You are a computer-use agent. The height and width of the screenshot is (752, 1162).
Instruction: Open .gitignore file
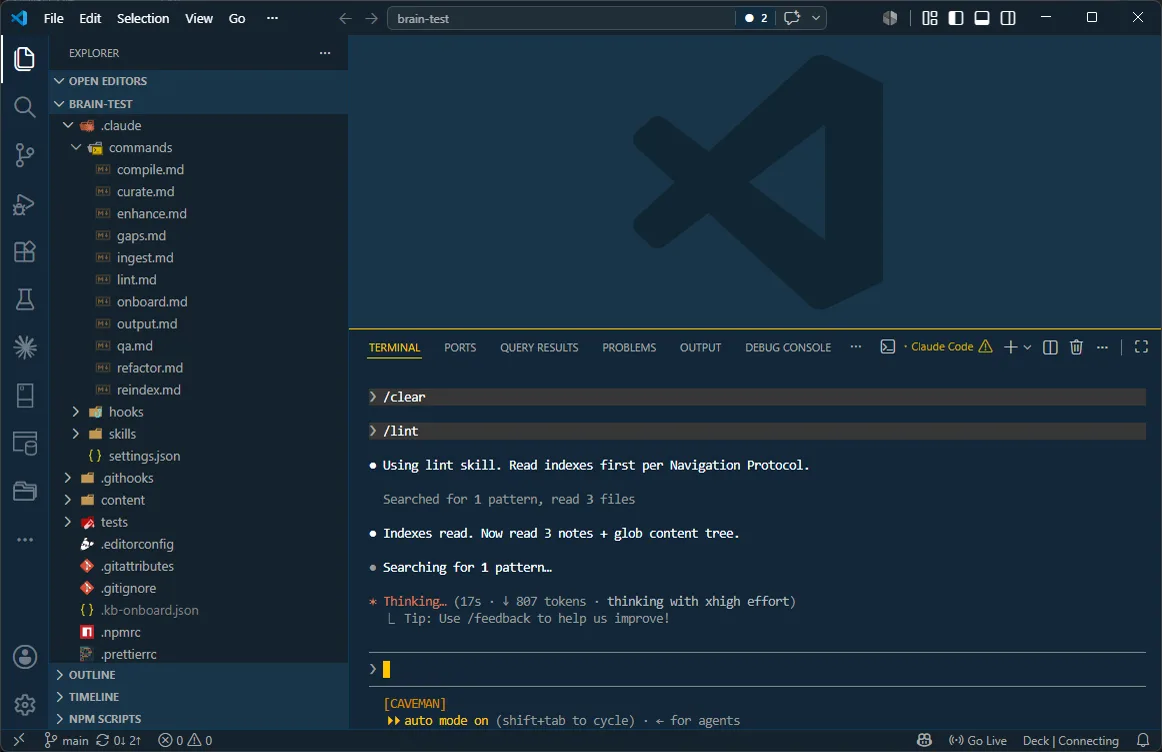pyautogui.click(x=128, y=588)
